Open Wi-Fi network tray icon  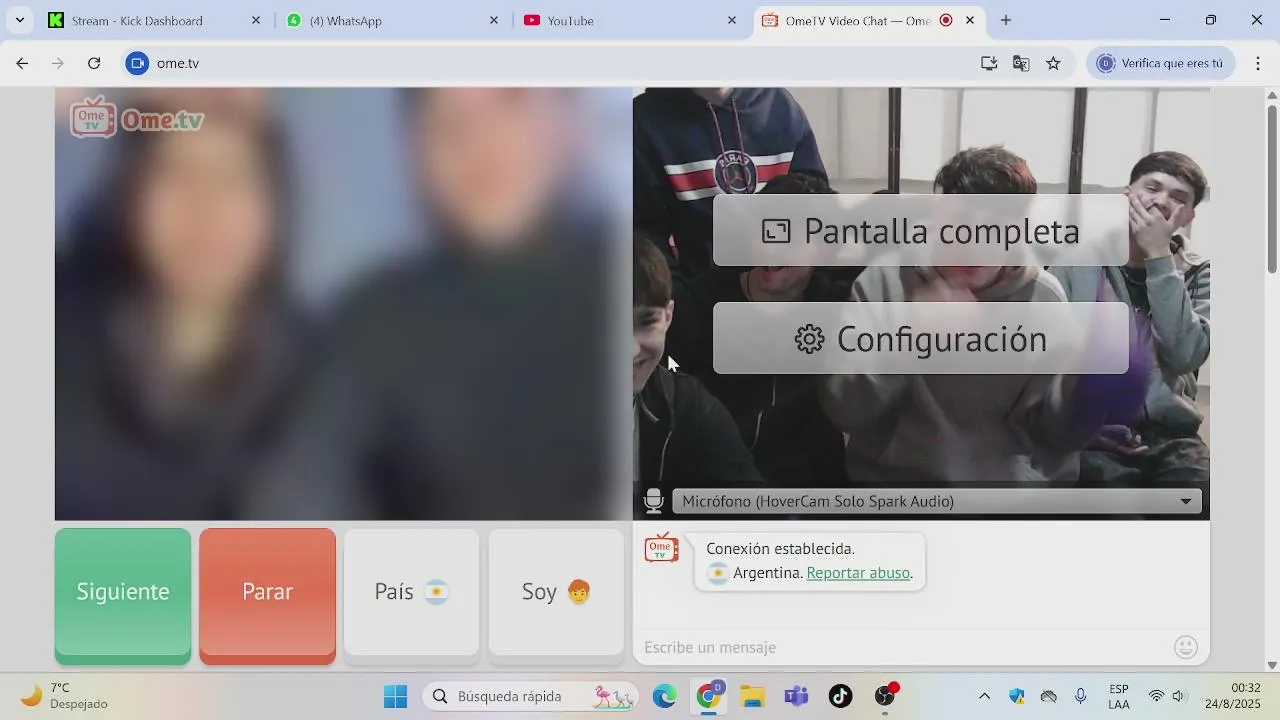coord(1156,696)
